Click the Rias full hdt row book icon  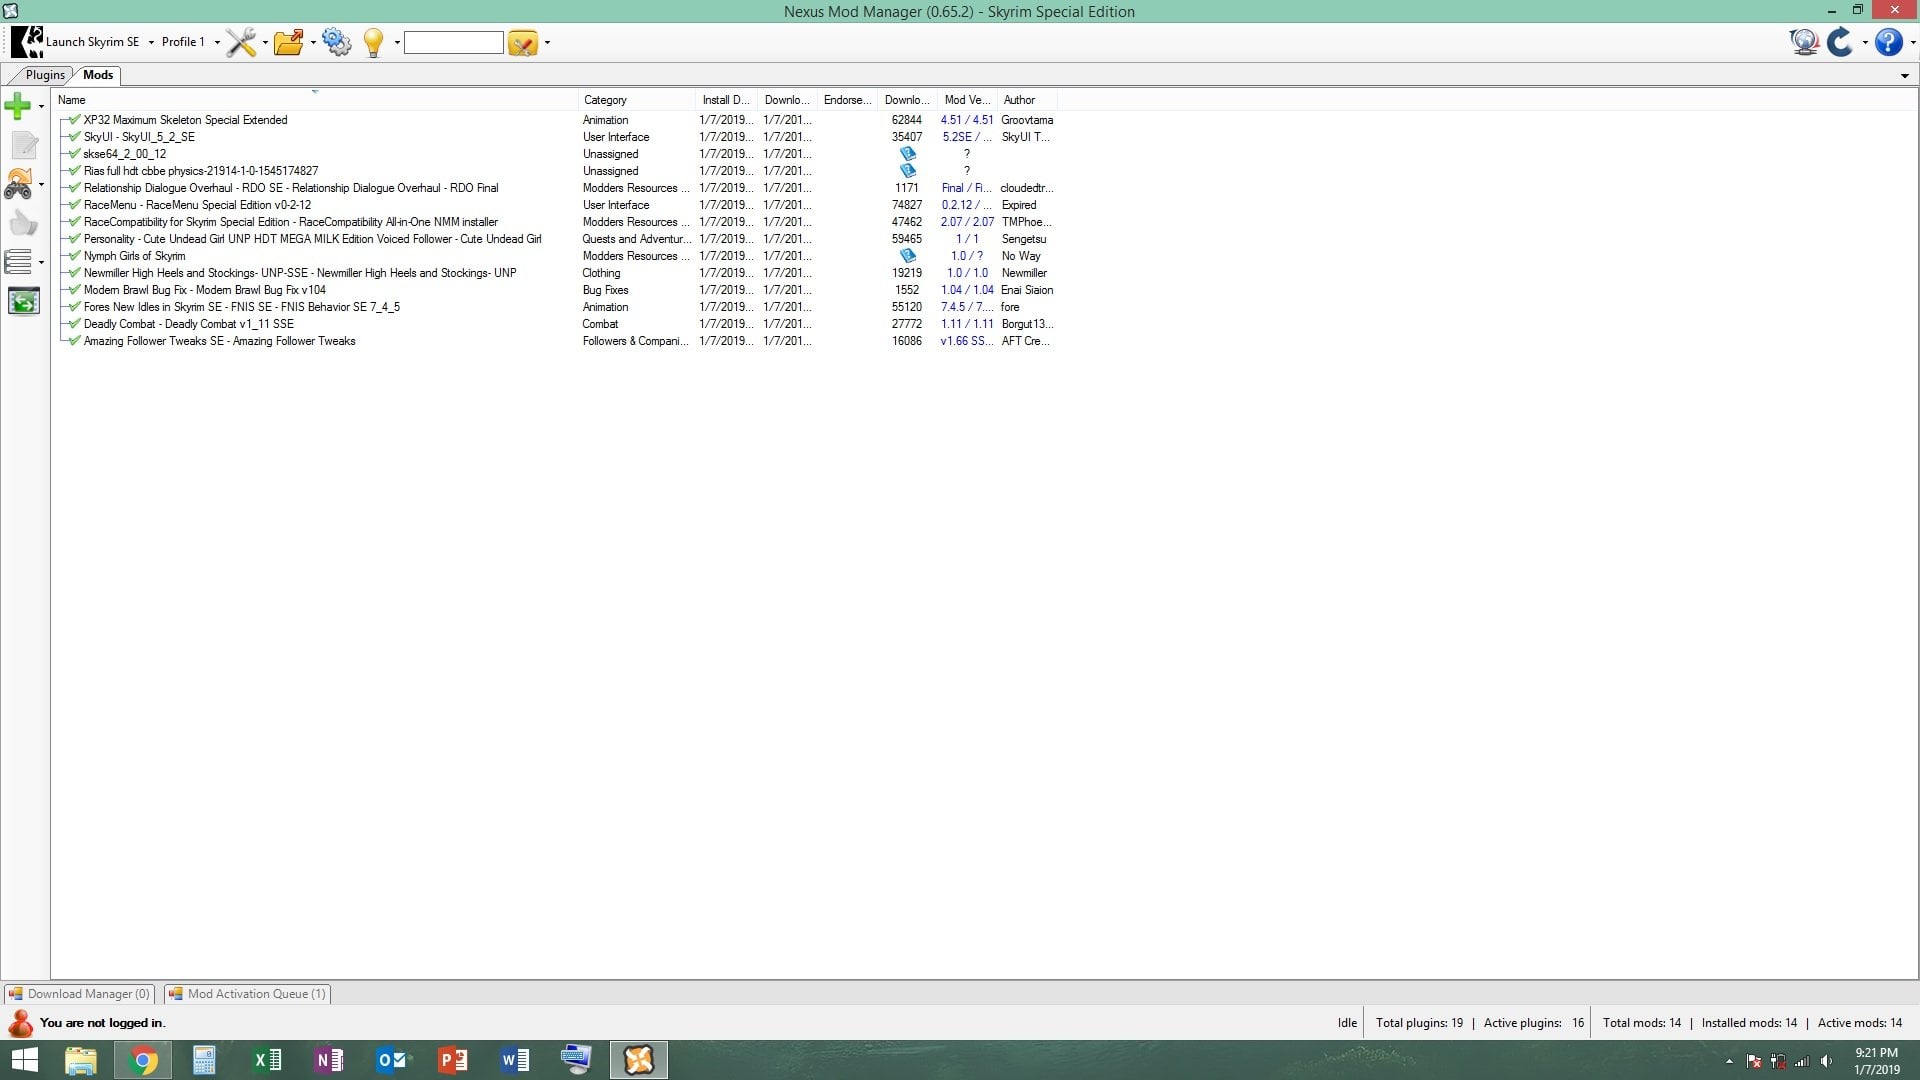908,171
